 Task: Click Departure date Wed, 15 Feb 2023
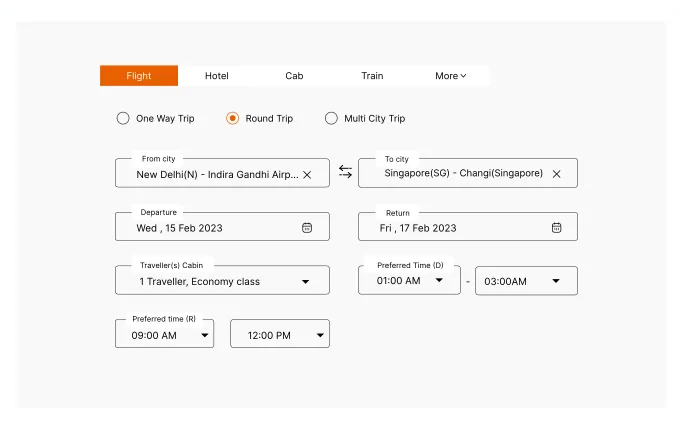(x=179, y=228)
